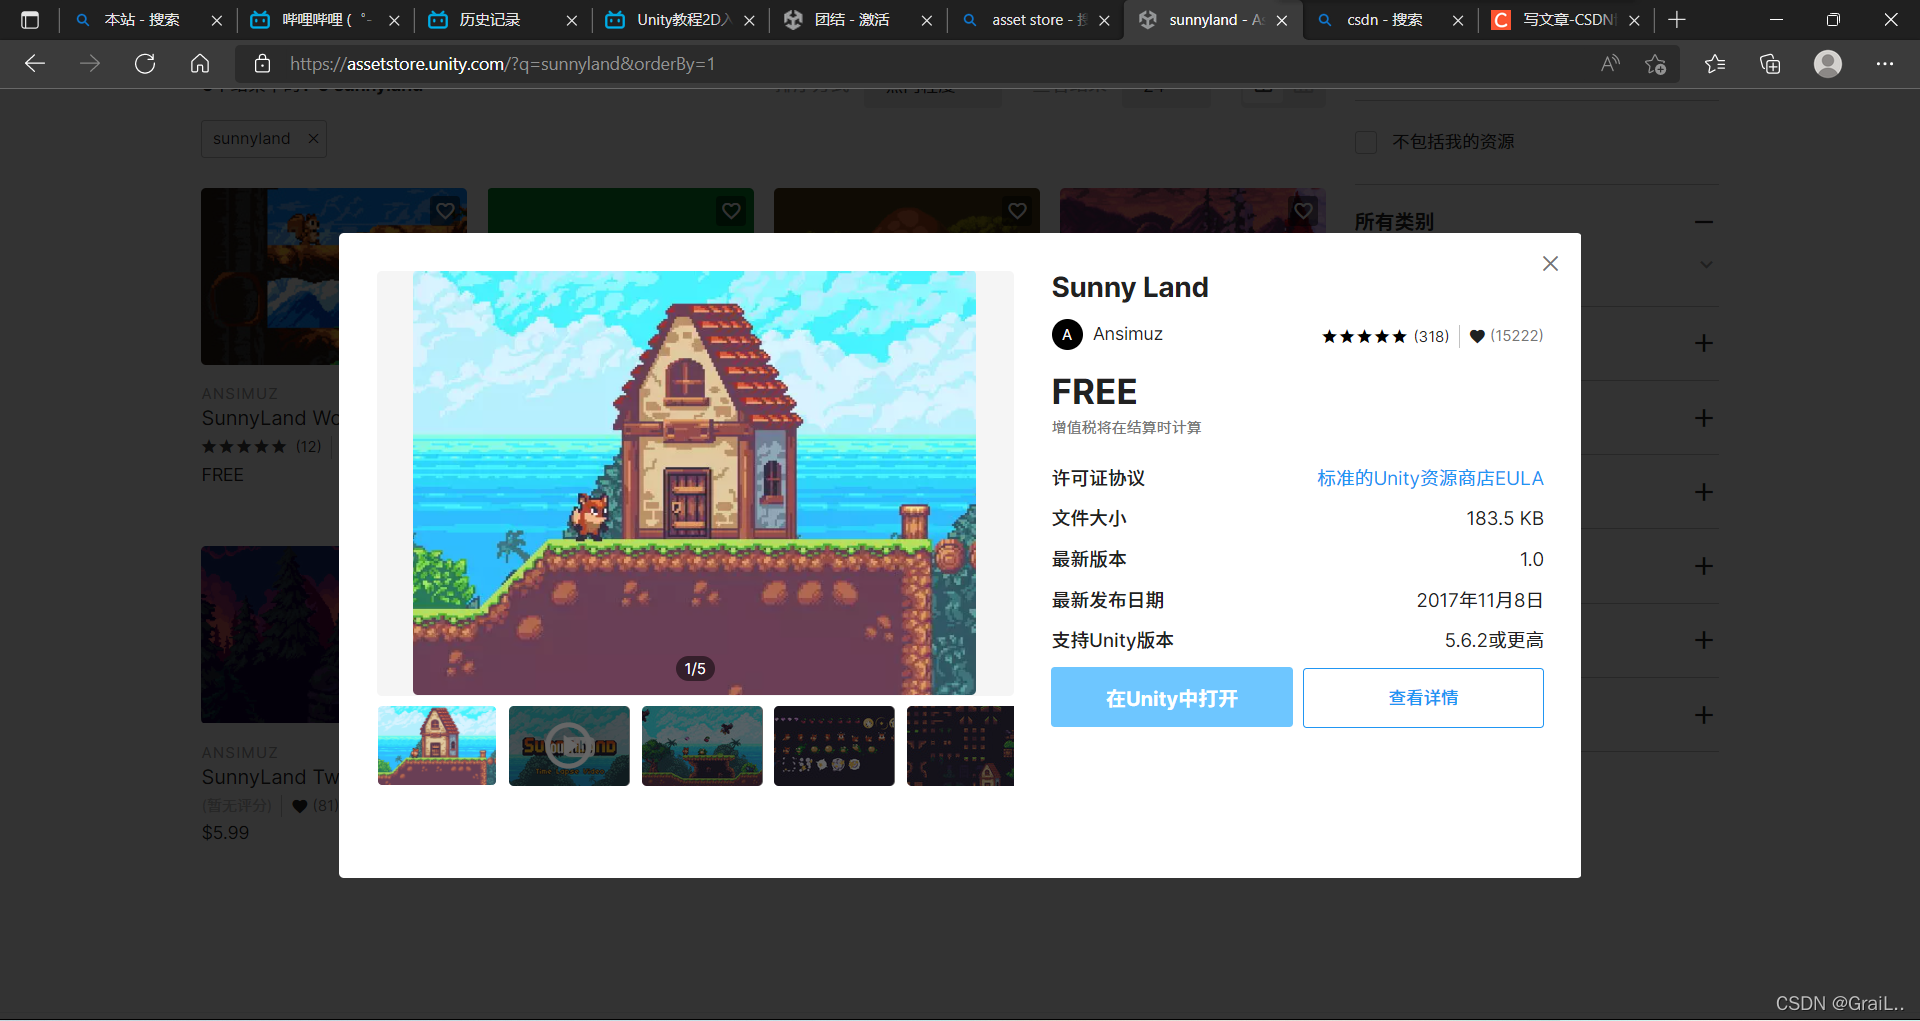The height and width of the screenshot is (1021, 1920).
Task: Close the 哔哩哔哩 tab
Action: (394, 20)
